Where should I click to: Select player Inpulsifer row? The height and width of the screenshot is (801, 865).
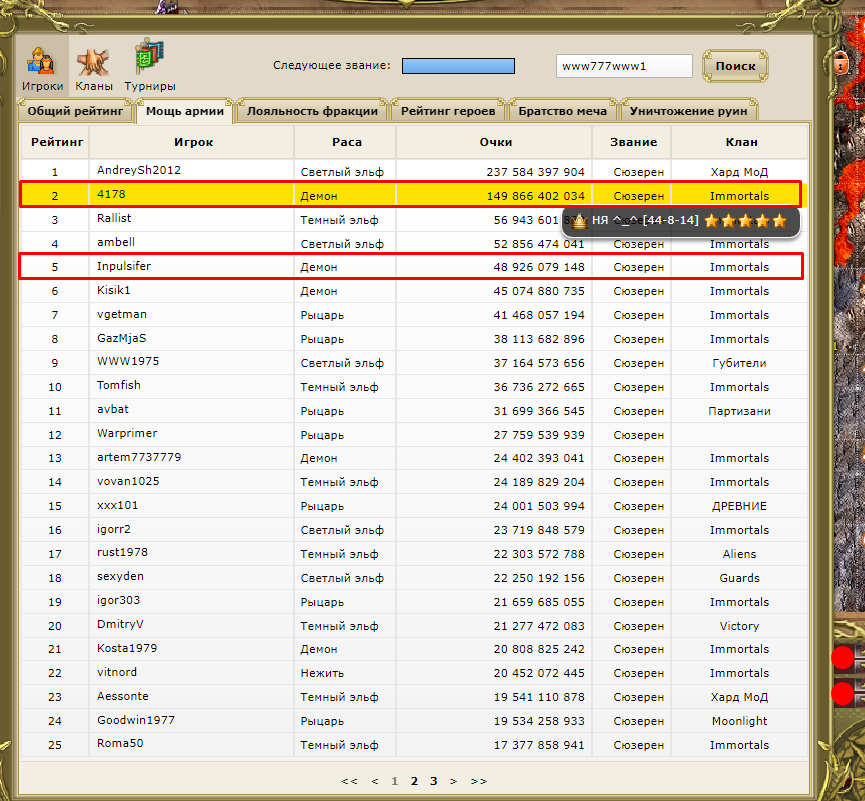coord(411,267)
